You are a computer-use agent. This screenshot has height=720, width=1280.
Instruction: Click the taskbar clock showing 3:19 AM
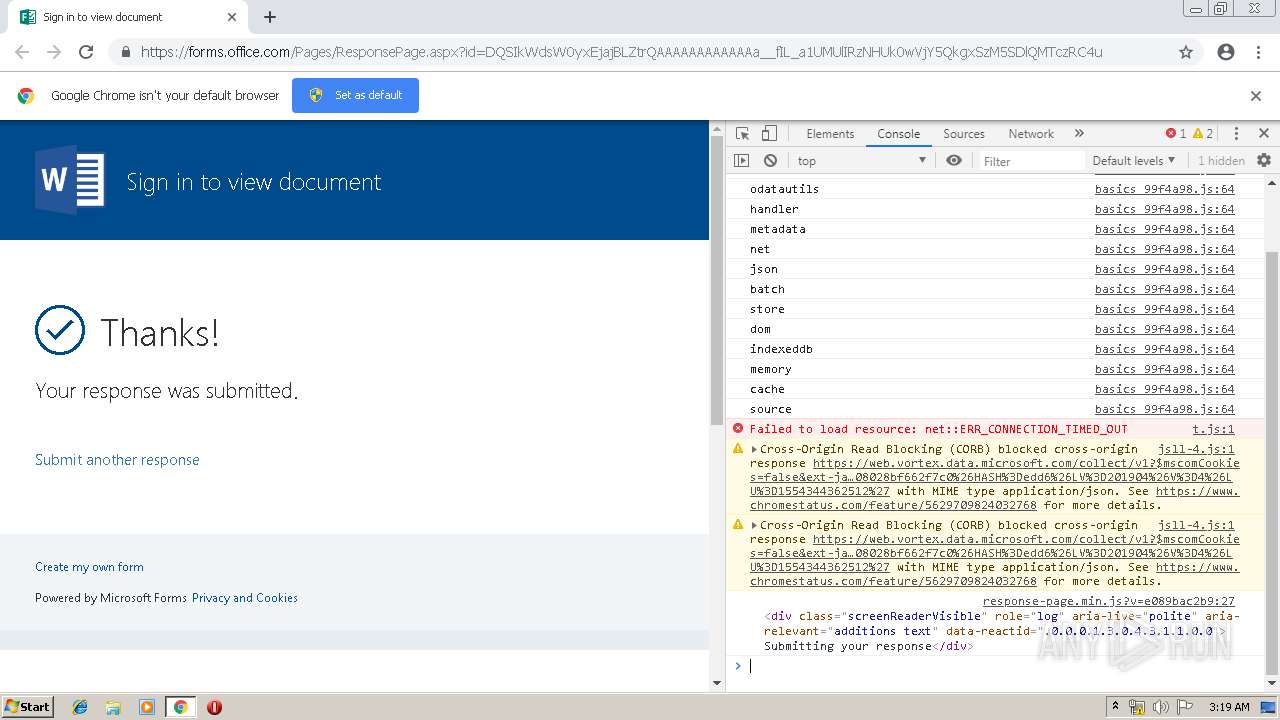point(1229,707)
